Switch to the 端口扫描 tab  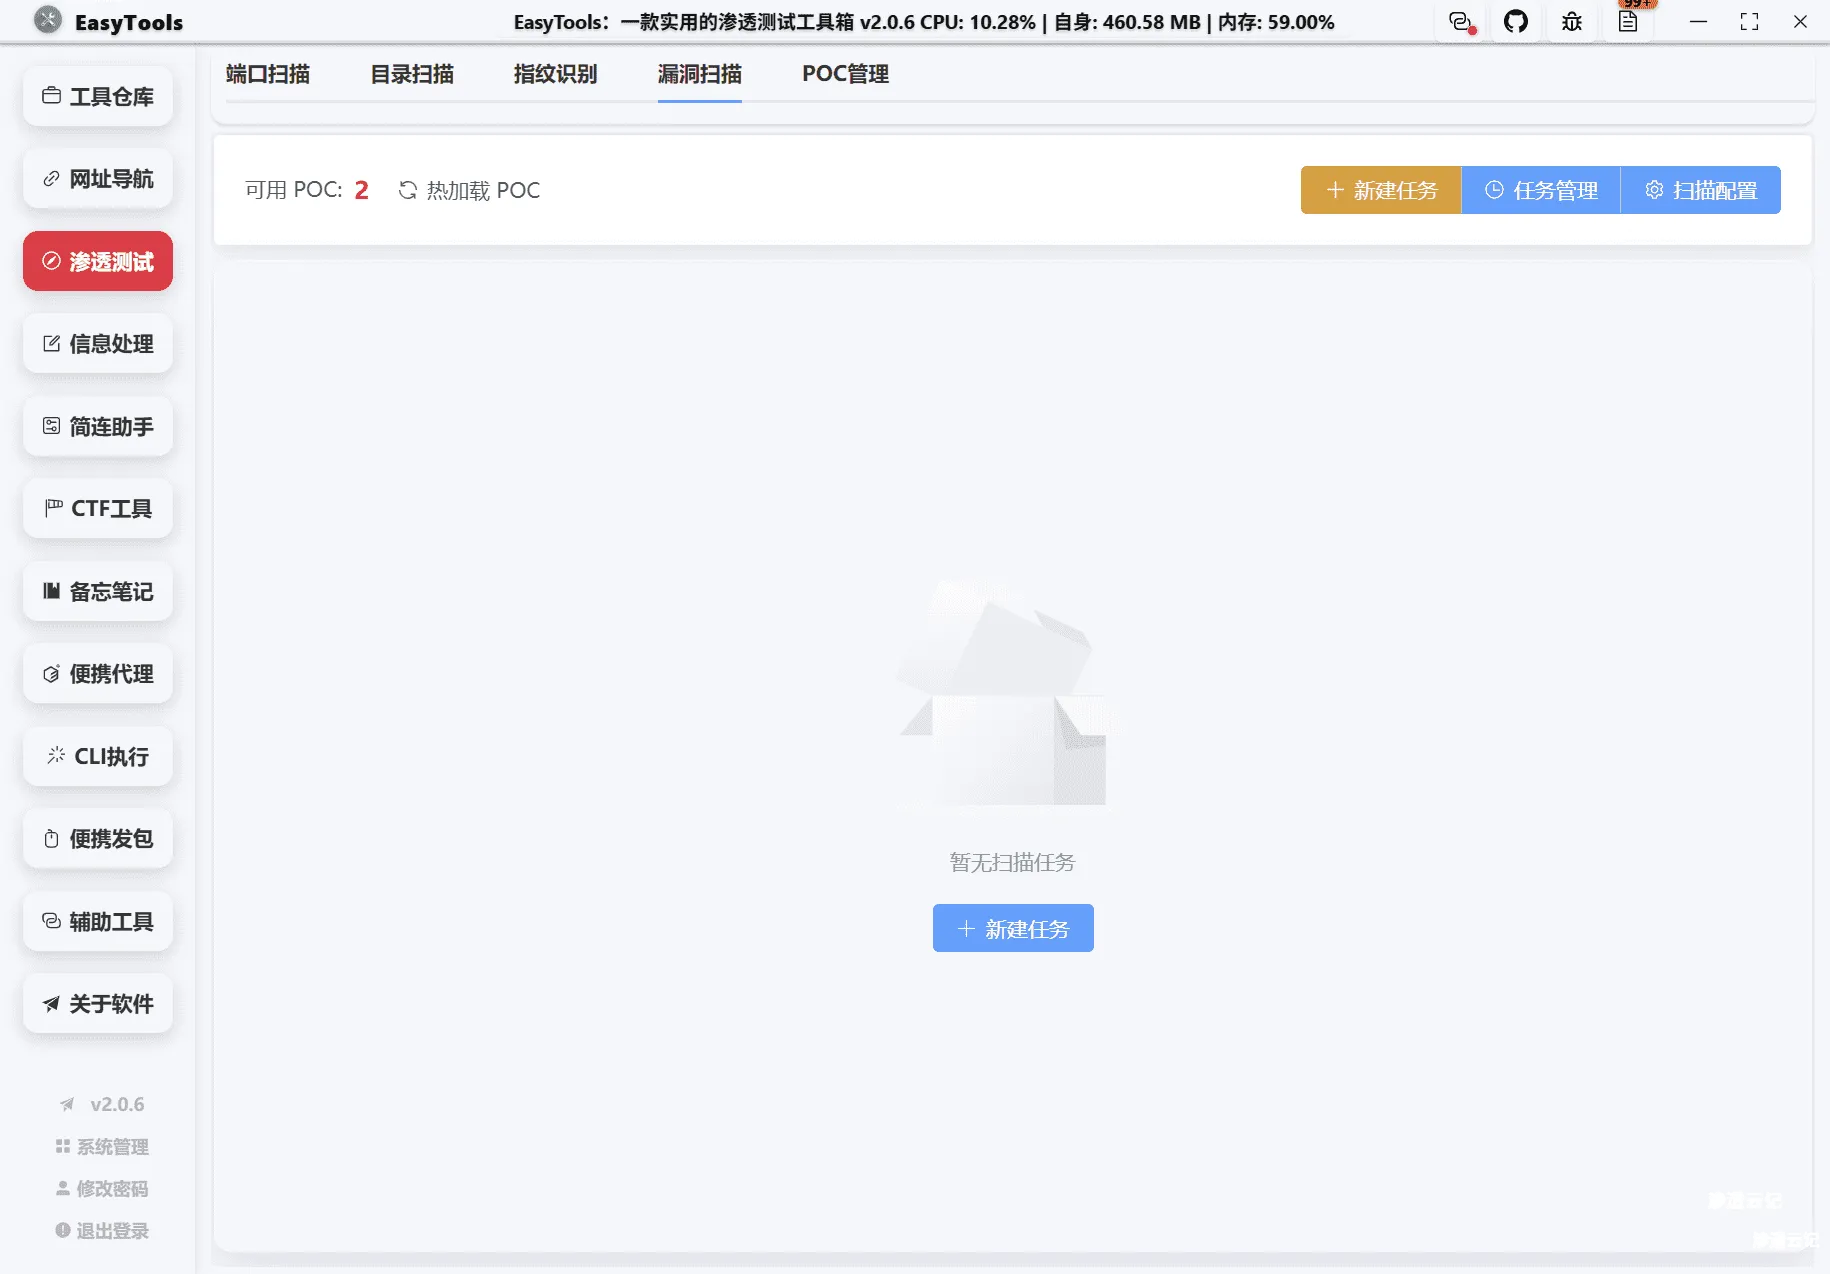click(266, 74)
